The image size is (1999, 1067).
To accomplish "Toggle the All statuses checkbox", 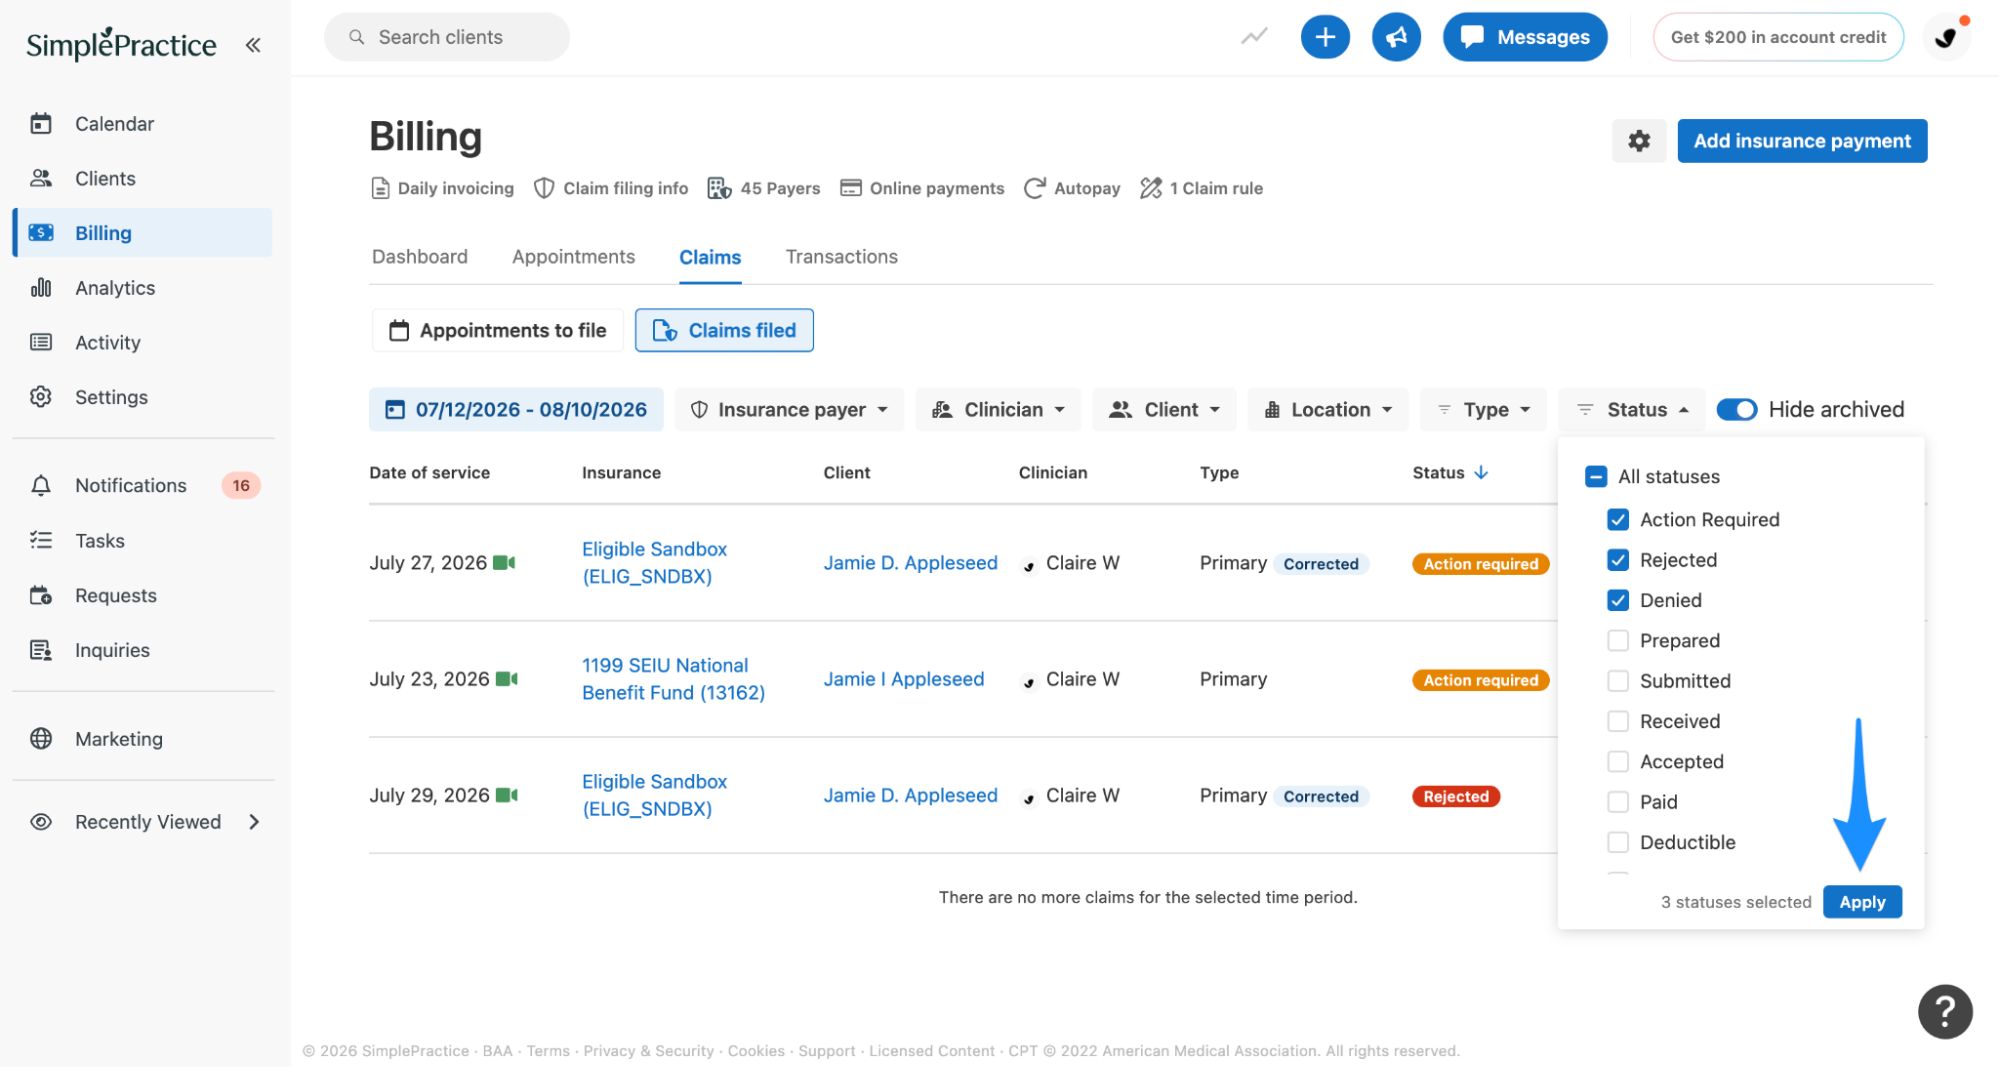I will (x=1596, y=476).
